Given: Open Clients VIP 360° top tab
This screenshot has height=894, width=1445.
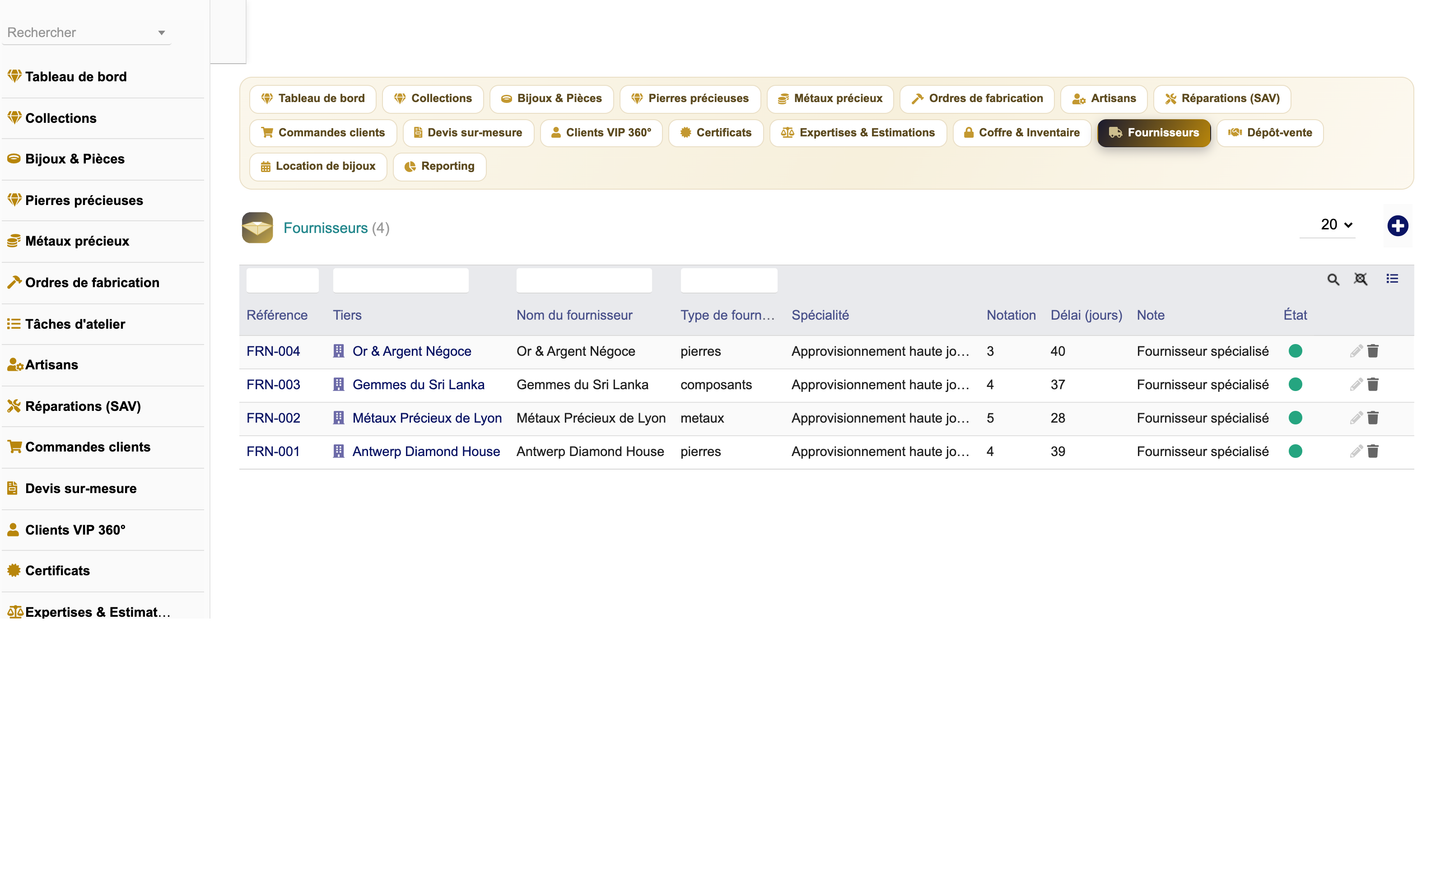Looking at the screenshot, I should pyautogui.click(x=601, y=133).
